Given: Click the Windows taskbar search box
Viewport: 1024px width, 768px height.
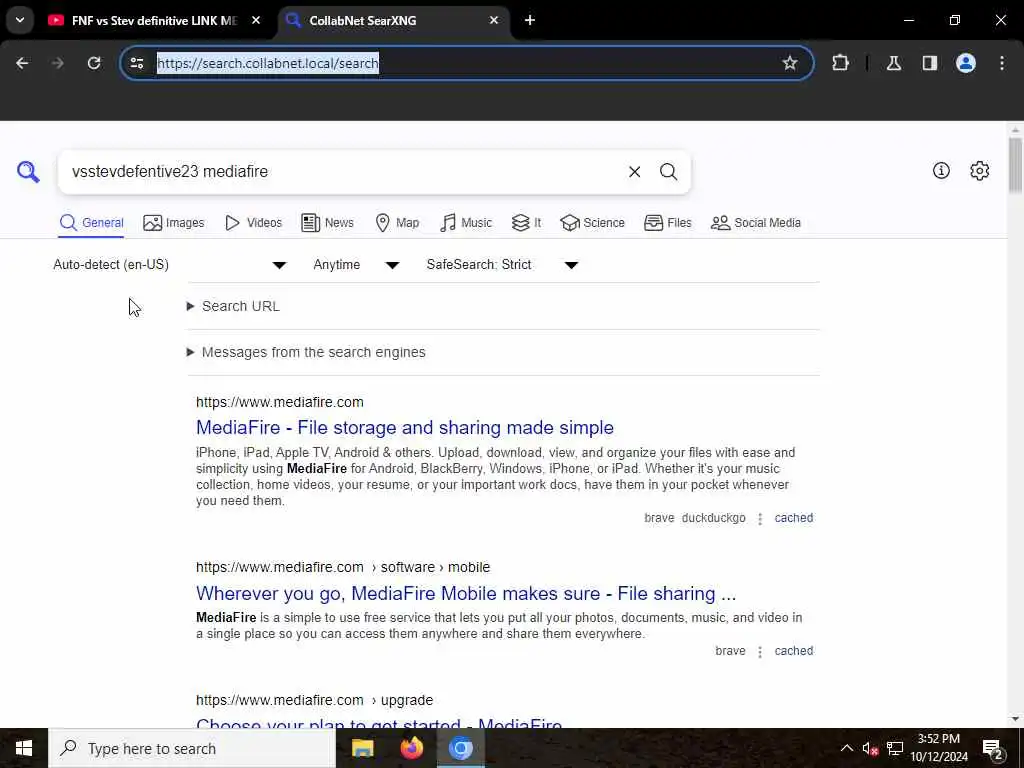Looking at the screenshot, I should 192,748.
